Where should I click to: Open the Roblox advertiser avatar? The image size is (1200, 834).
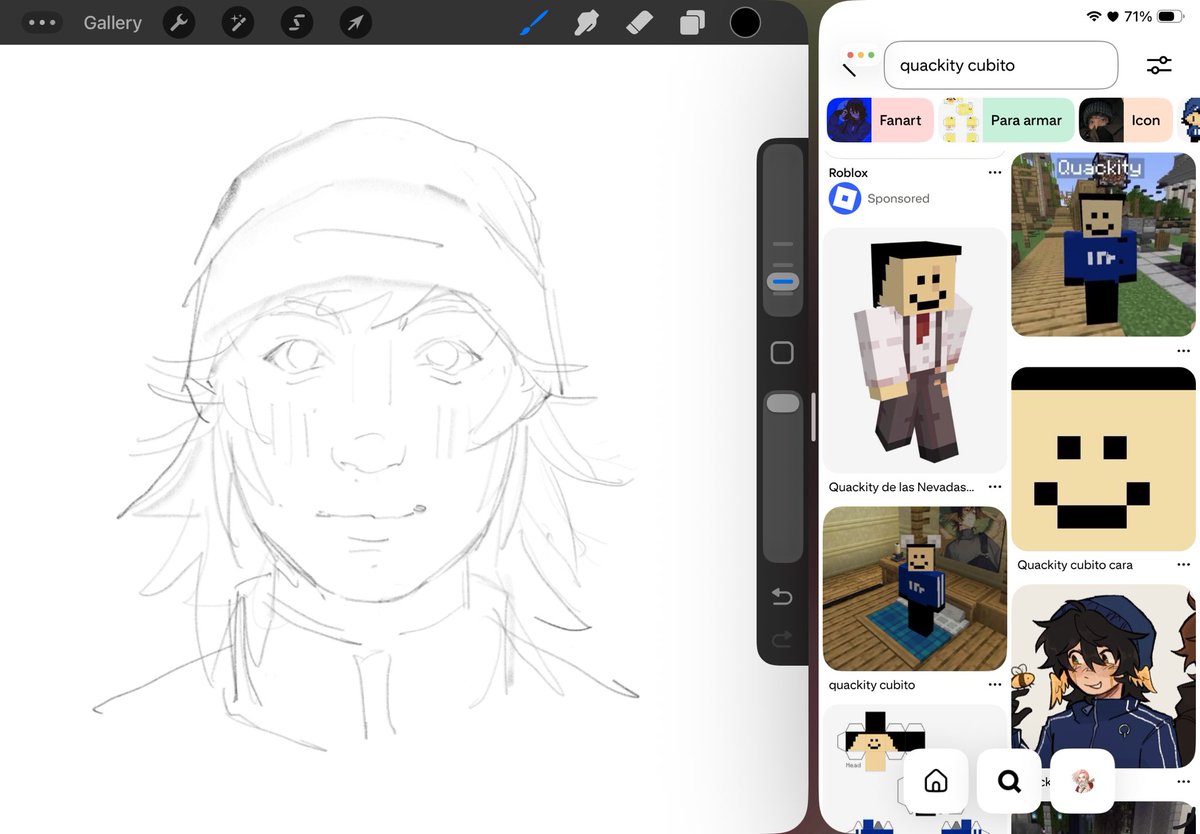(845, 198)
